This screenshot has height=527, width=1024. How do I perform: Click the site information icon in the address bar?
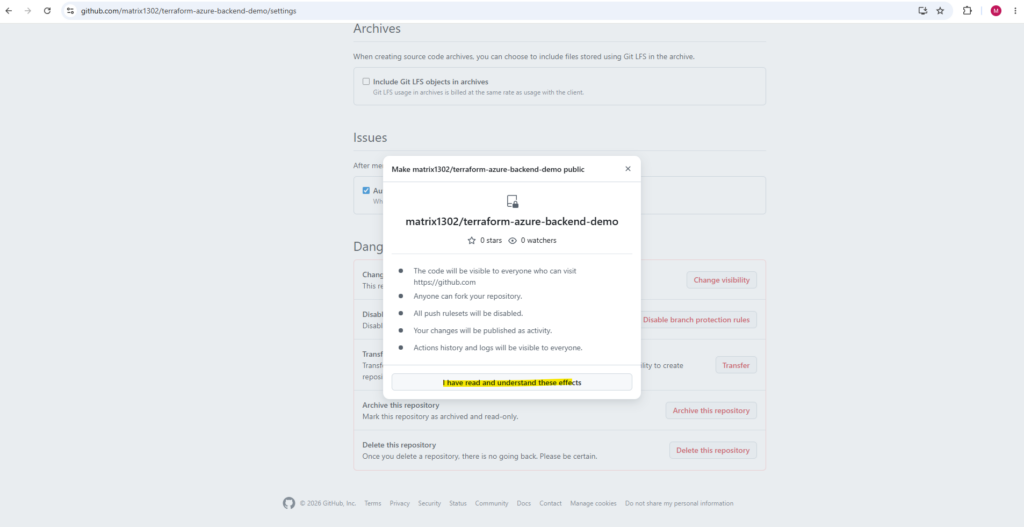click(x=71, y=10)
